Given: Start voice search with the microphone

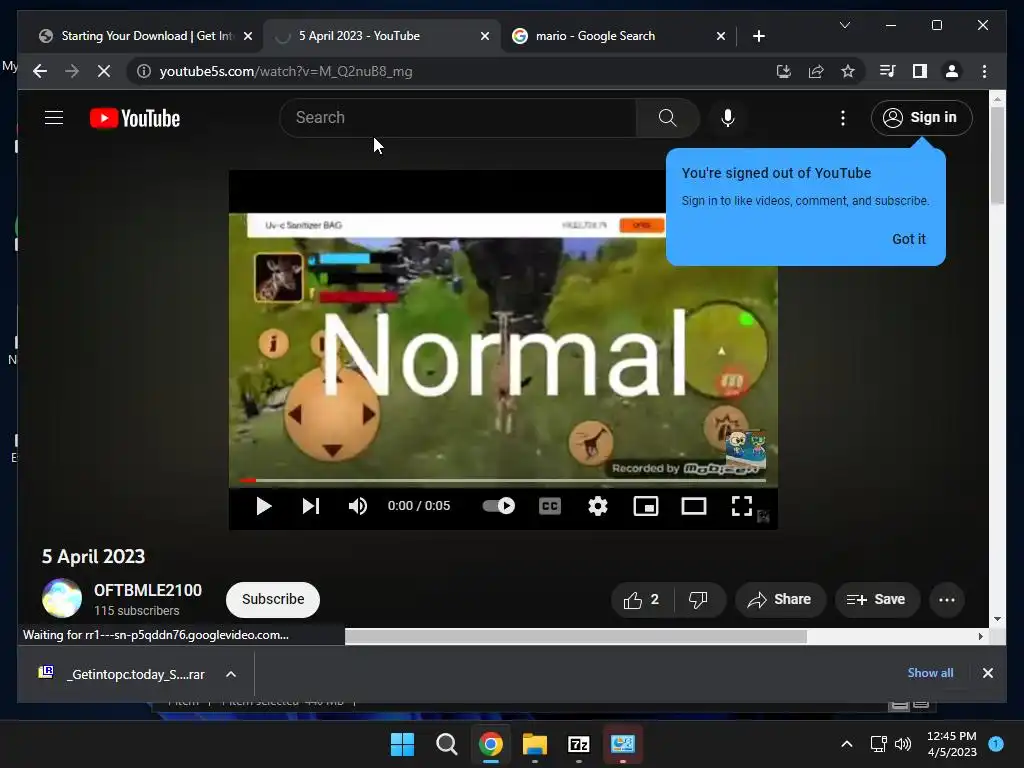Looking at the screenshot, I should tap(728, 118).
